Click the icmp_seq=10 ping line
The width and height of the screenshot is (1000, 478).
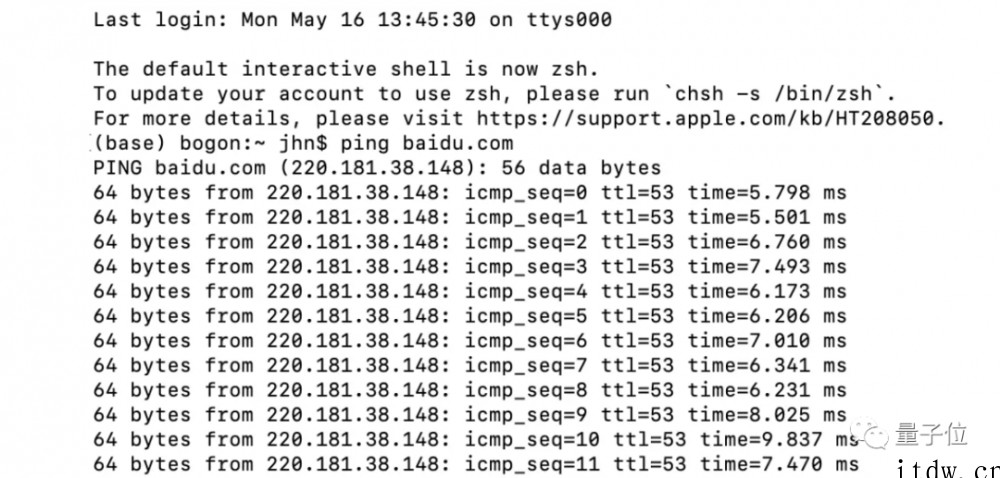tap(476, 439)
